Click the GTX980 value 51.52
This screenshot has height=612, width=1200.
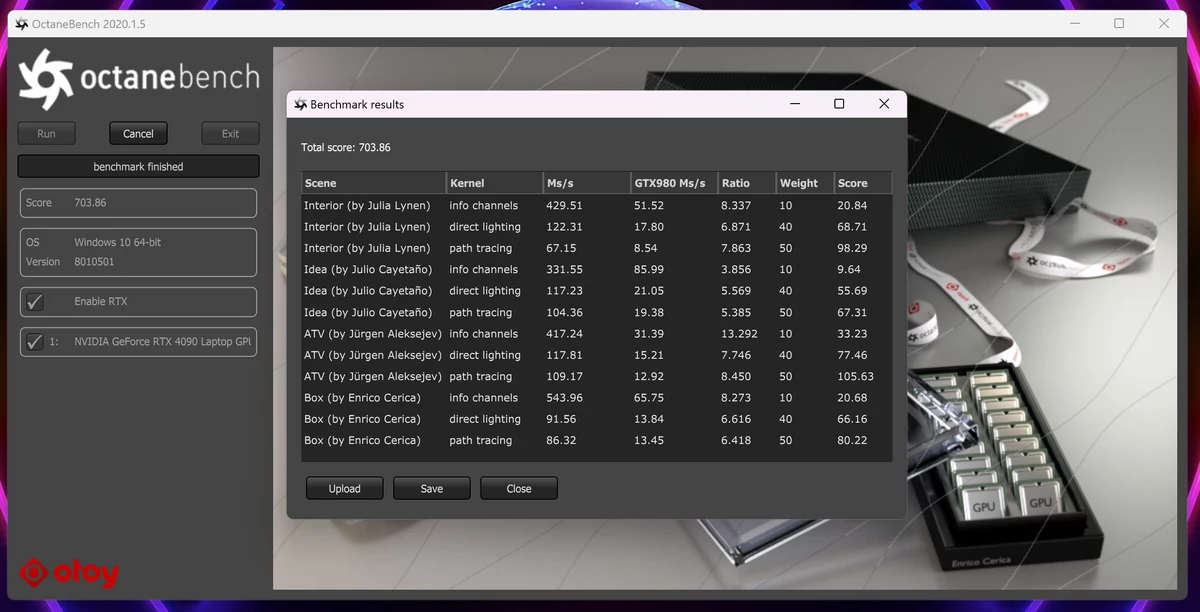pos(649,206)
